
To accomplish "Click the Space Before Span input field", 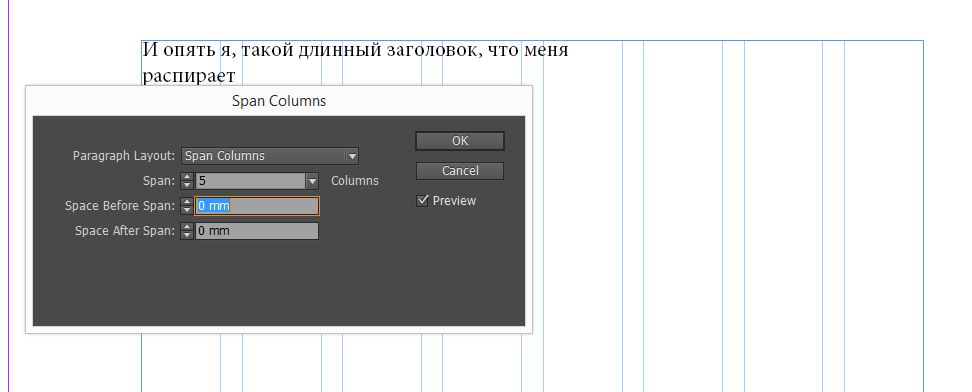I will tap(257, 206).
